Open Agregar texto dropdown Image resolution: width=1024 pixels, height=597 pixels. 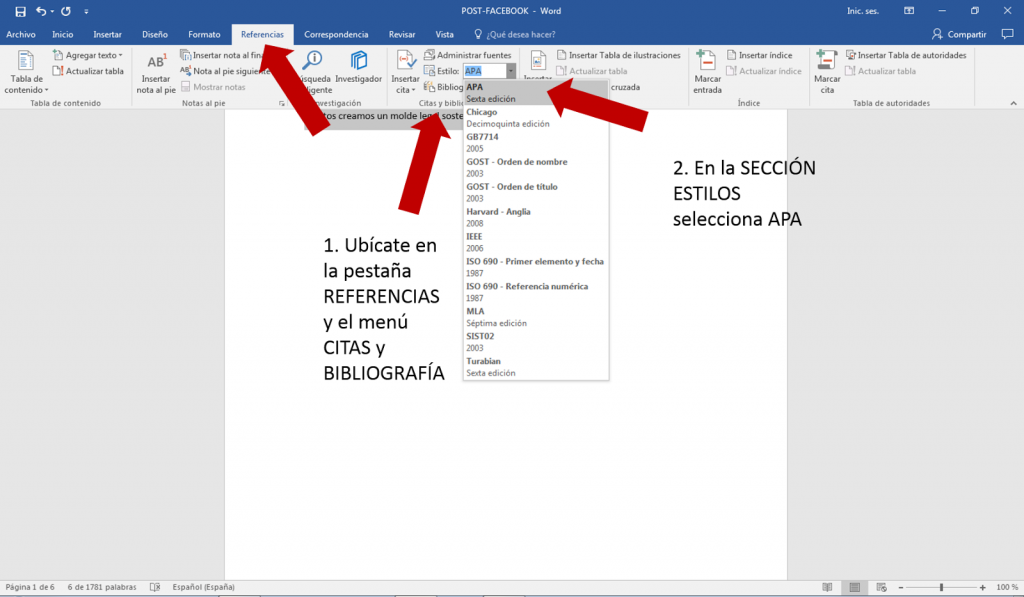(x=88, y=56)
